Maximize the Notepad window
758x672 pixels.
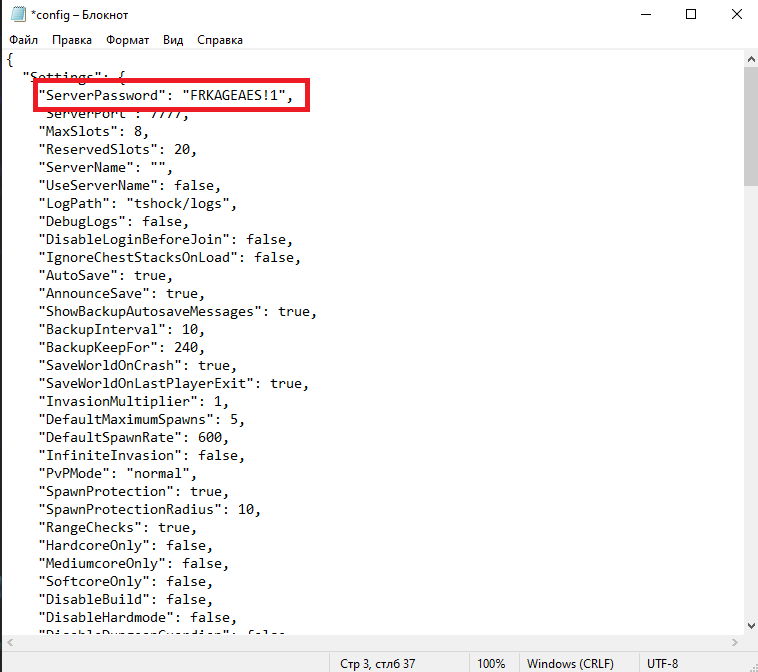tap(691, 15)
